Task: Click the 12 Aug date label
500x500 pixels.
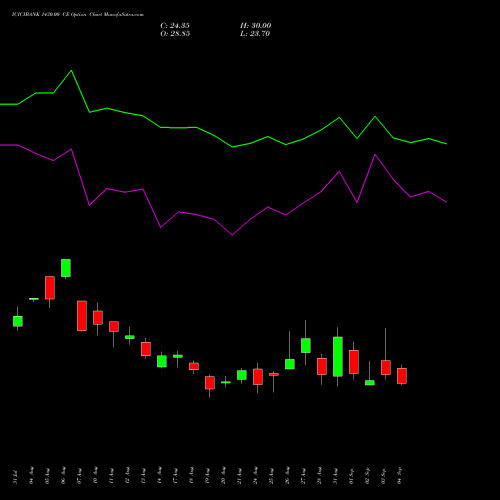Action: click(x=127, y=476)
